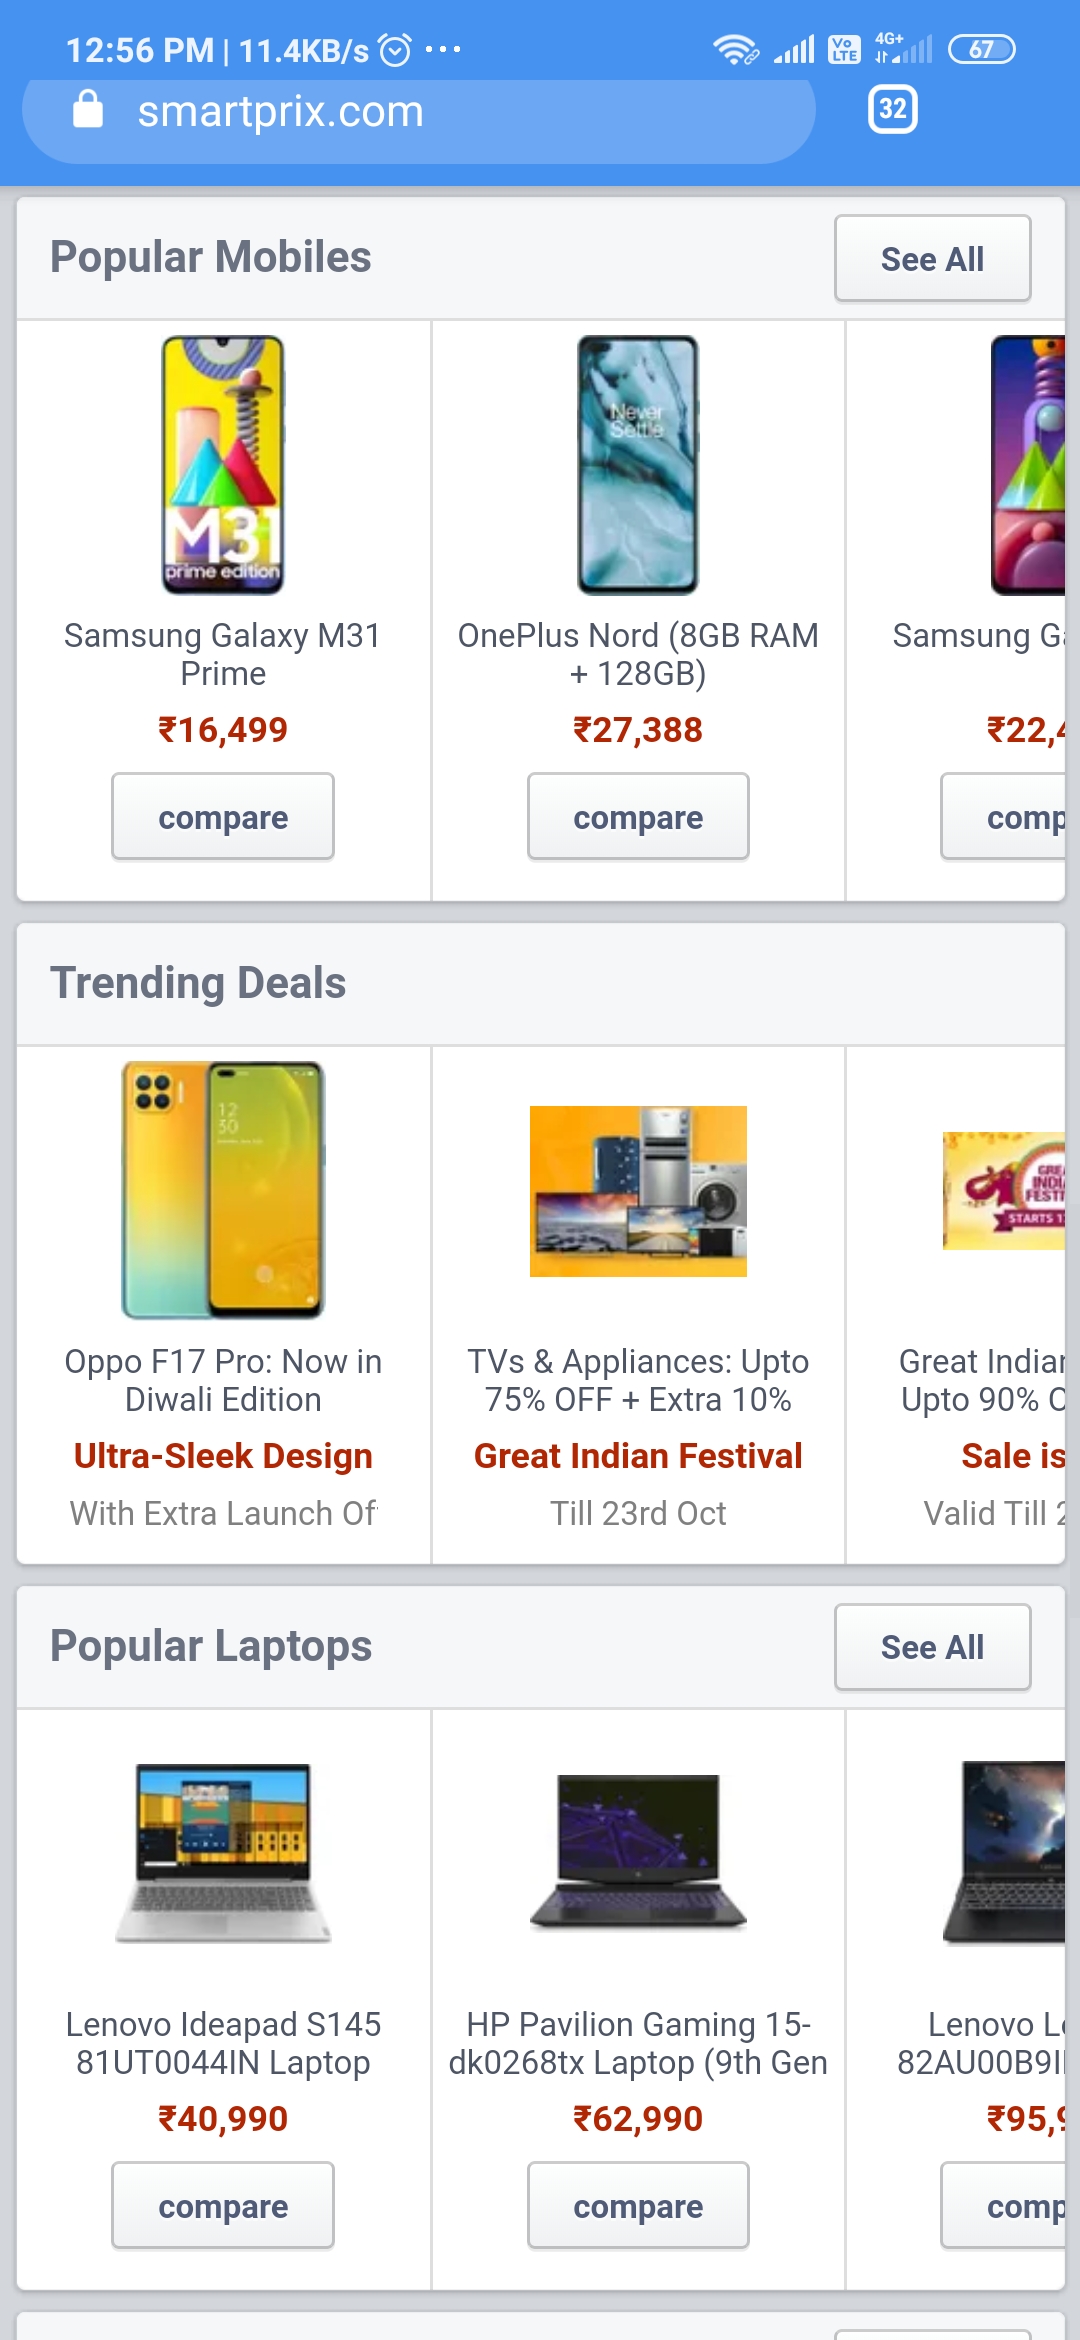Compare the Lenovo Ideapad S145 laptop
This screenshot has height=2340, width=1080.
coord(223,2206)
